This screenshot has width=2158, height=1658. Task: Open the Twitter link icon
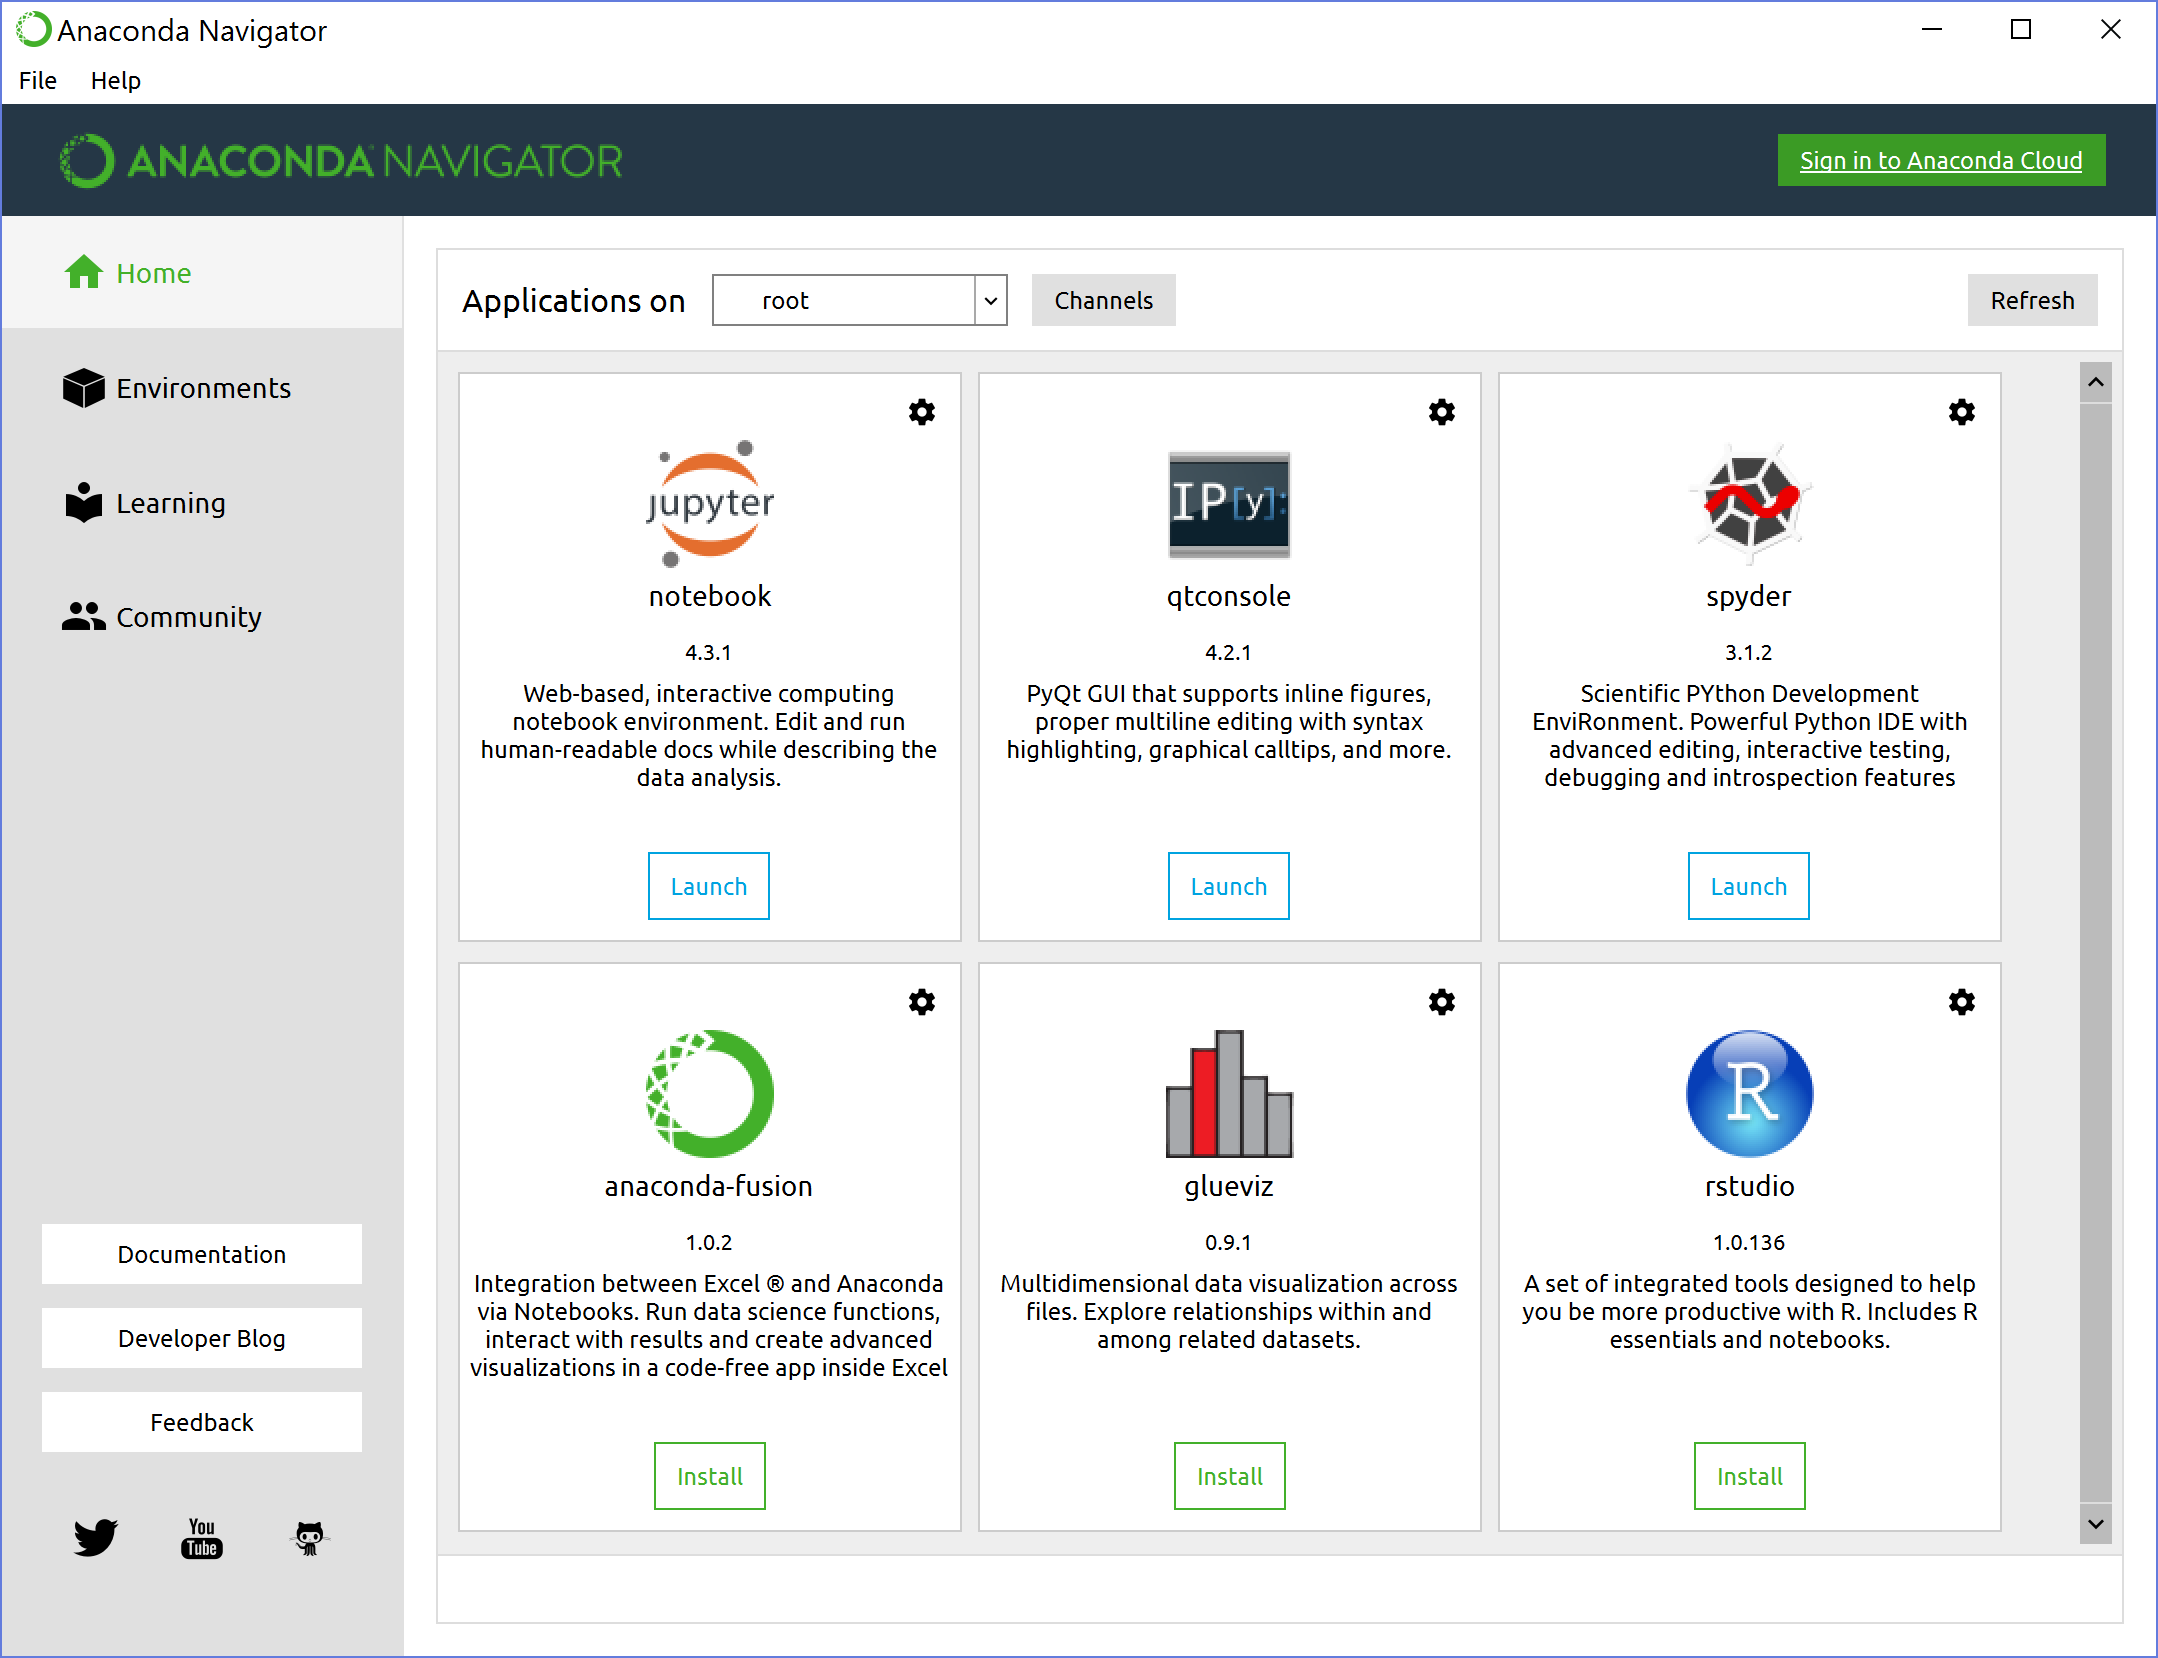(x=96, y=1537)
